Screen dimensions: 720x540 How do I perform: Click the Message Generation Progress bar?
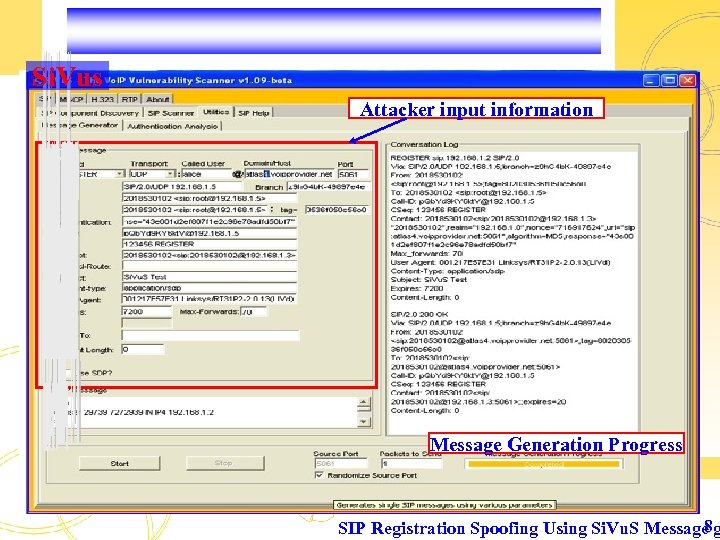pos(544,464)
